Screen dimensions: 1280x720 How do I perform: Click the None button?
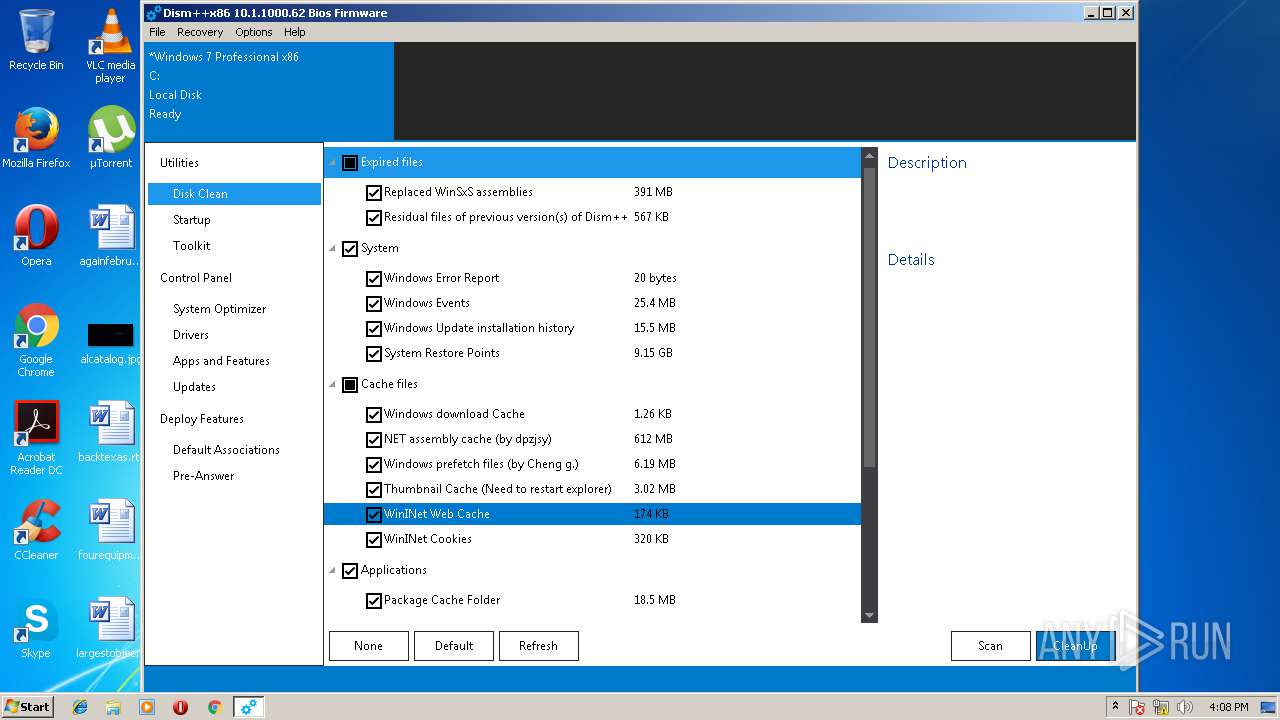pyautogui.click(x=369, y=646)
